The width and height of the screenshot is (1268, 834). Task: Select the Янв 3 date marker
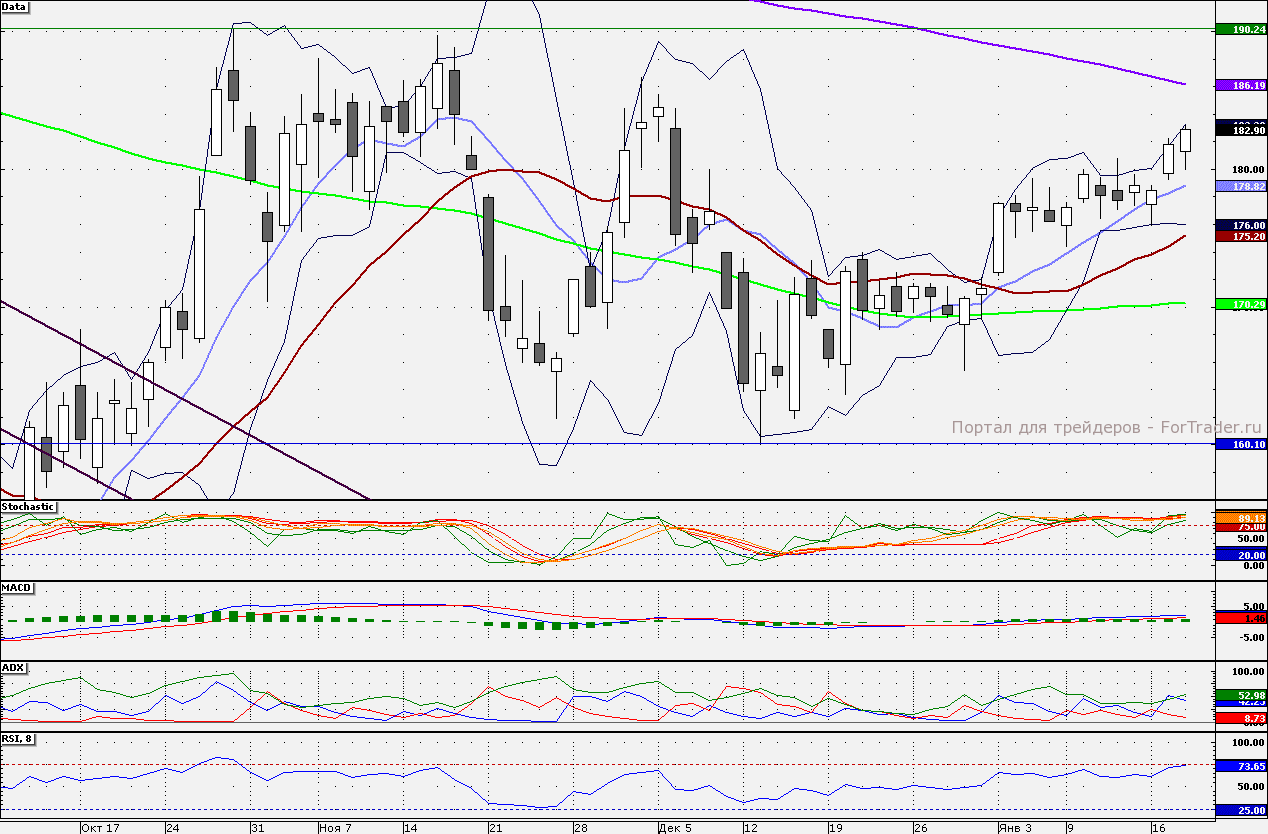(x=1016, y=828)
